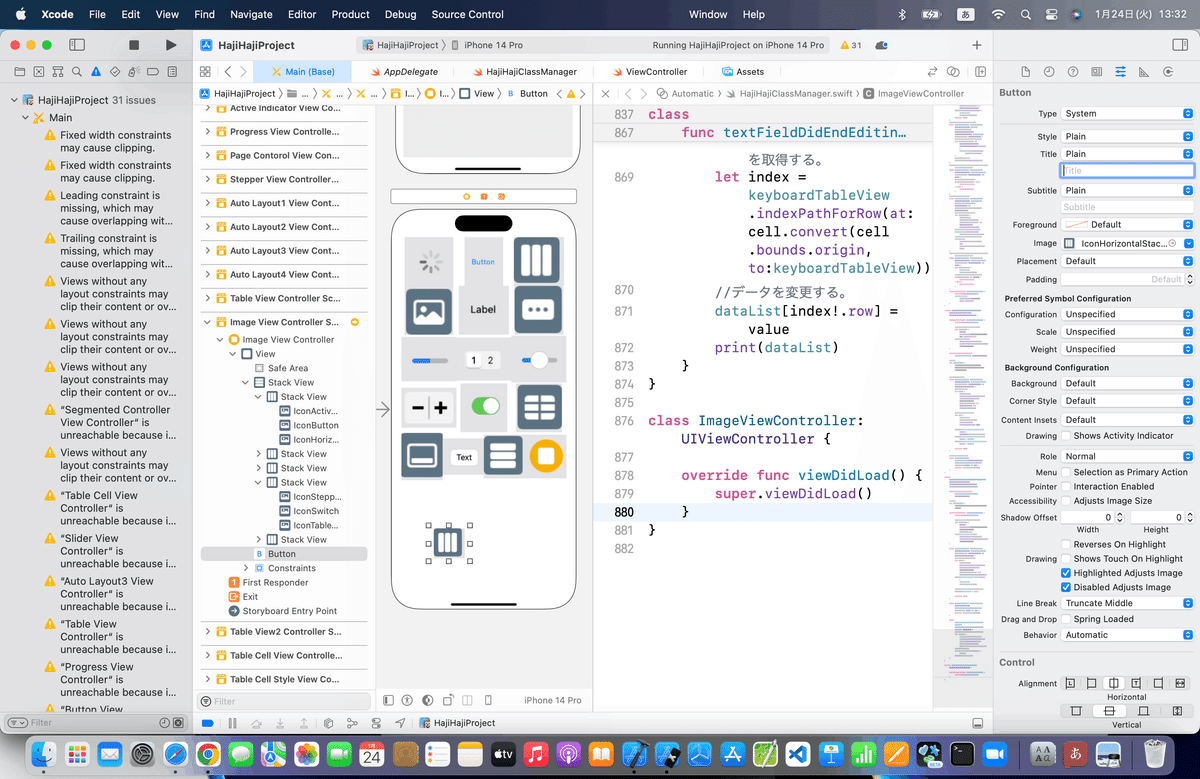This screenshot has width=1200, height=779.
Task: Enable Spring Loaded drag and drop checkbox
Action: 1066,619
